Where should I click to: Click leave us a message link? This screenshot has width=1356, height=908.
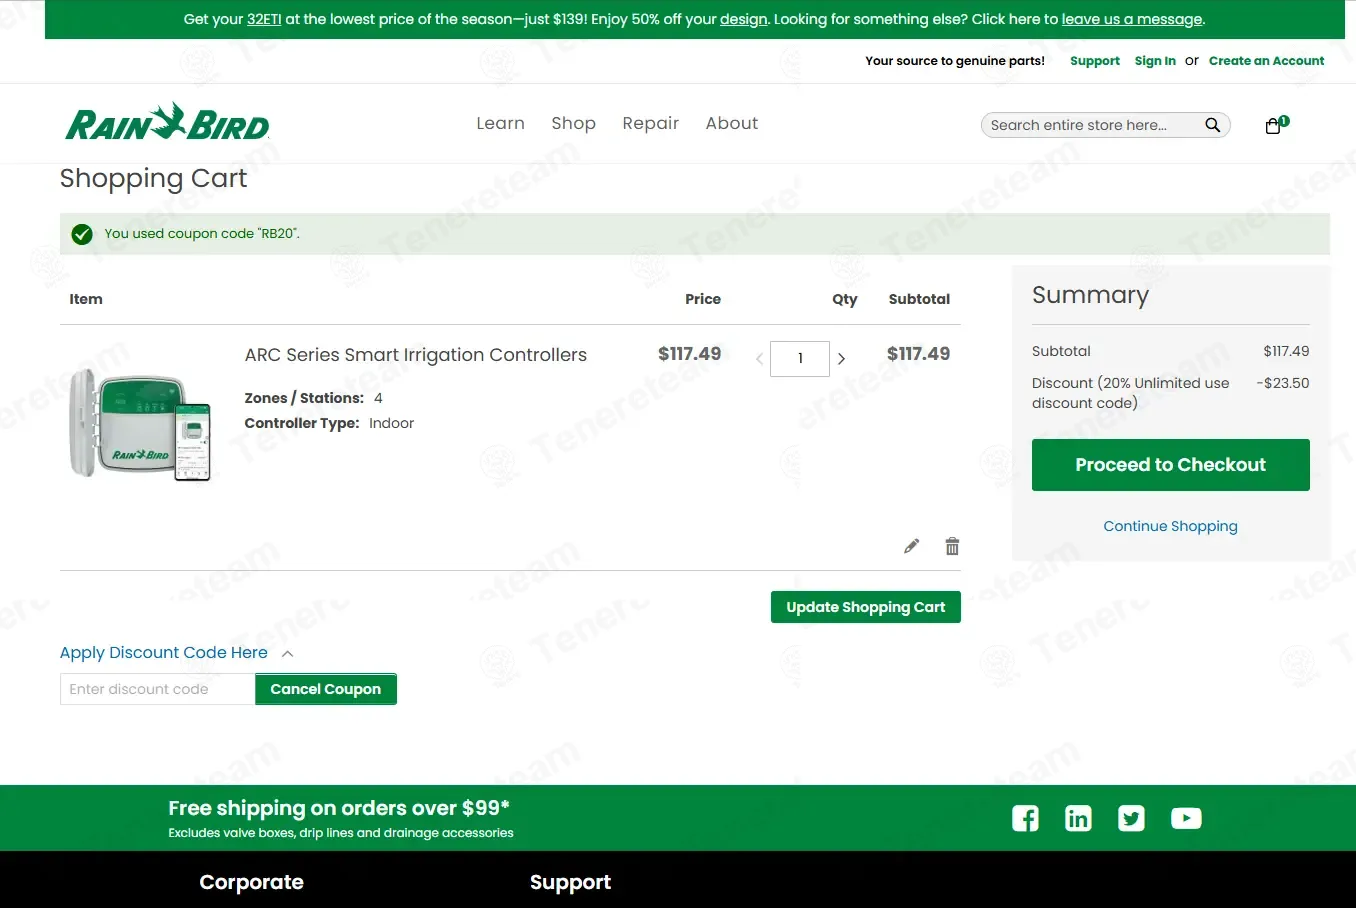click(1132, 19)
